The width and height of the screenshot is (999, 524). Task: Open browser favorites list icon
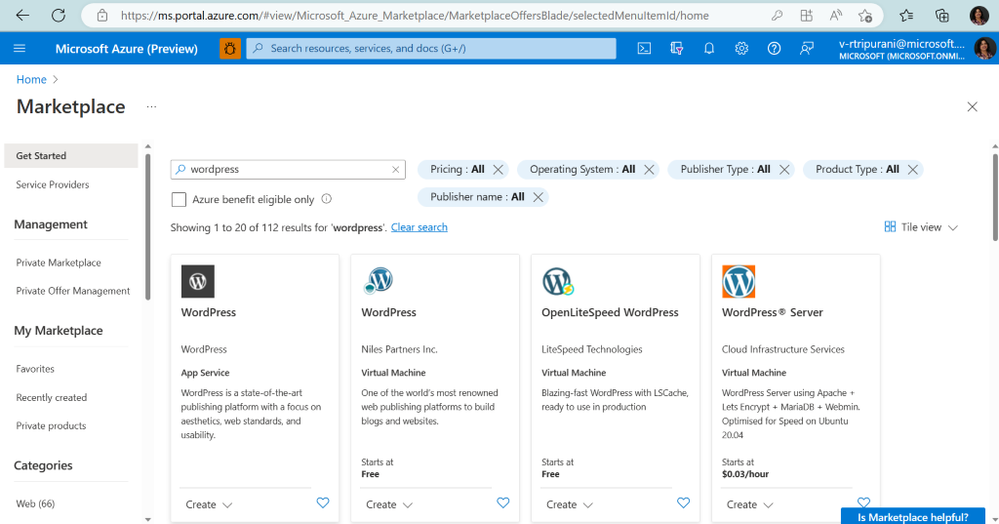tap(906, 15)
